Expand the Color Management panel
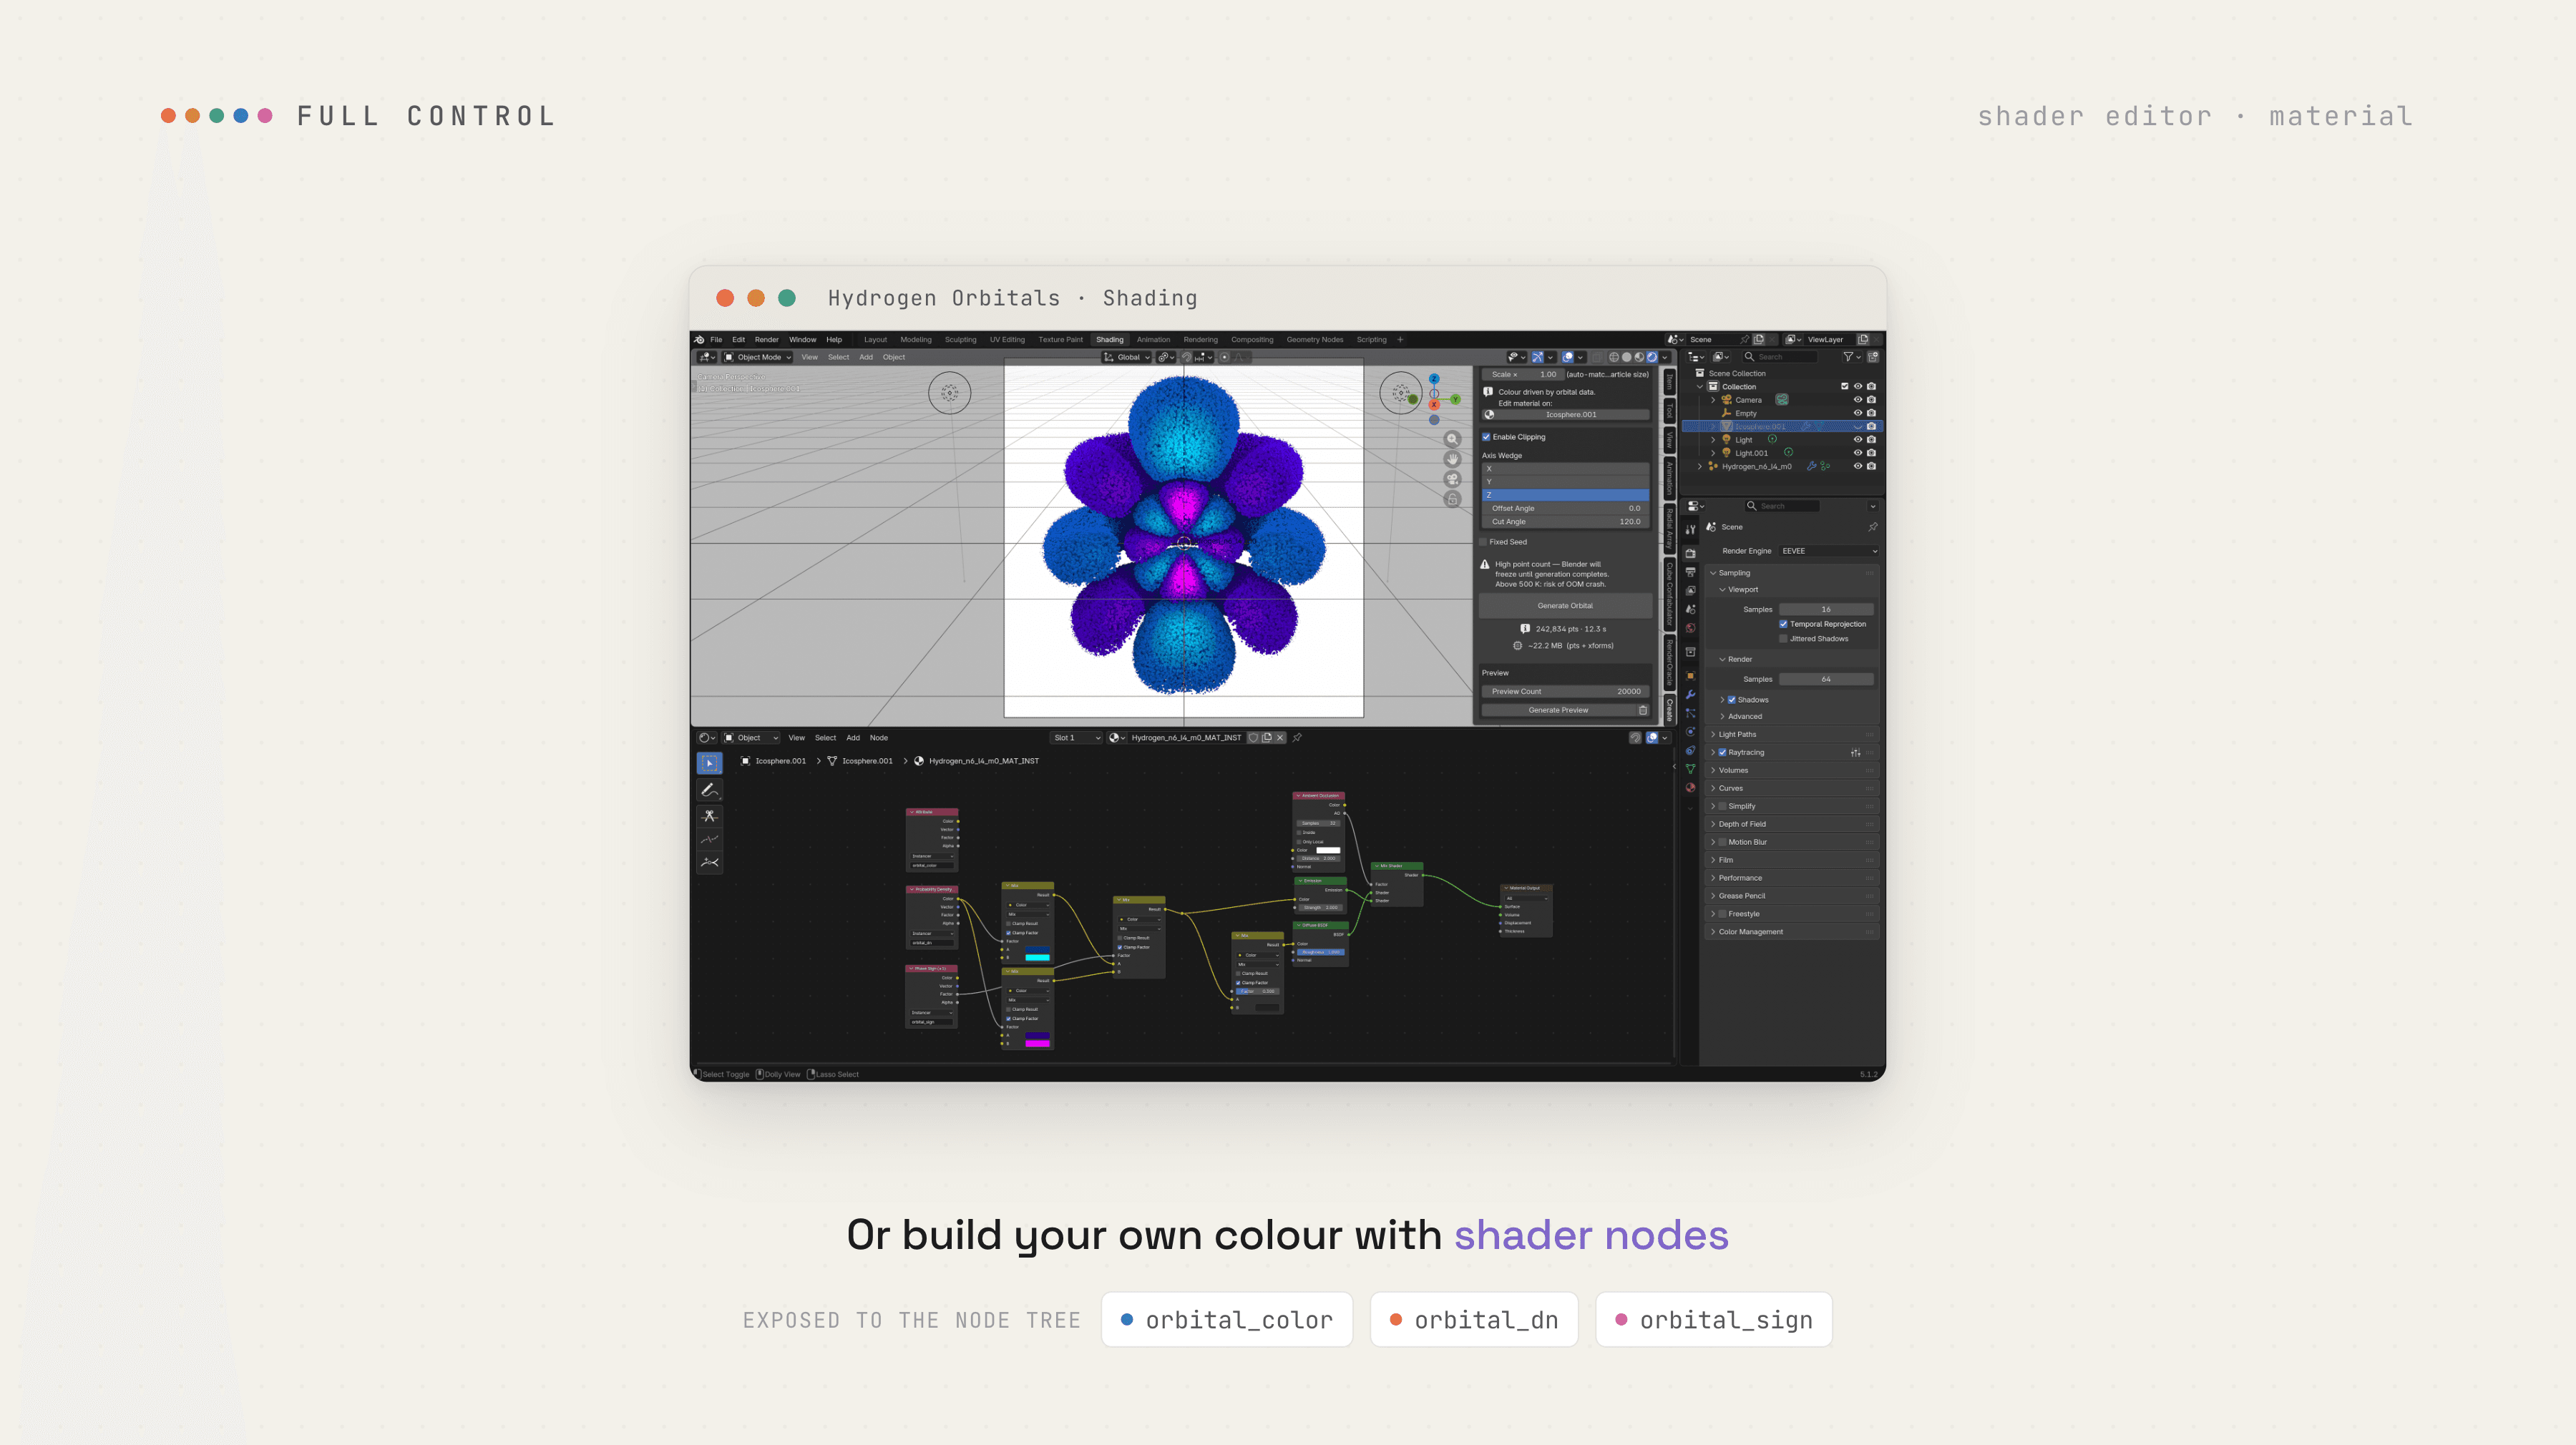The width and height of the screenshot is (2576, 1445). point(1790,932)
